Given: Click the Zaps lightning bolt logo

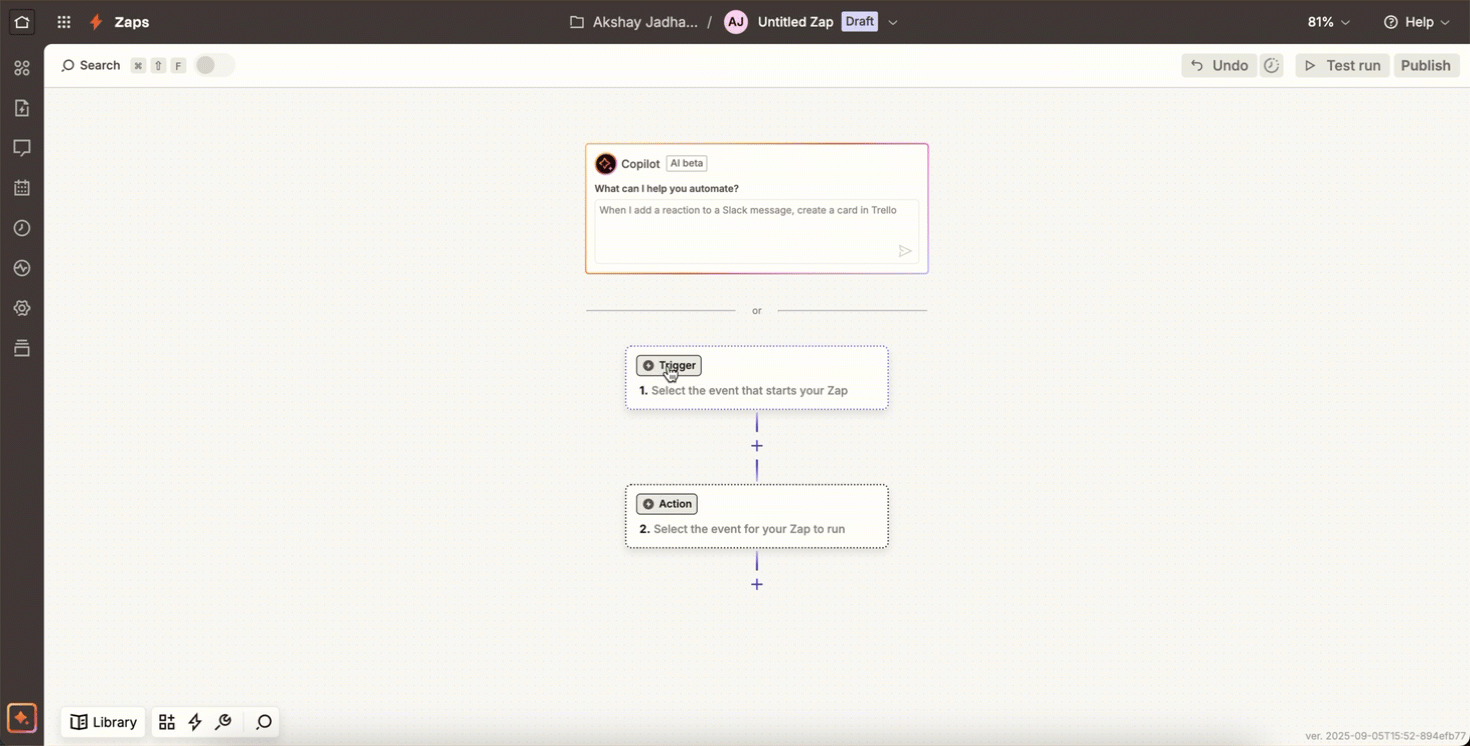Looking at the screenshot, I should pos(96,22).
